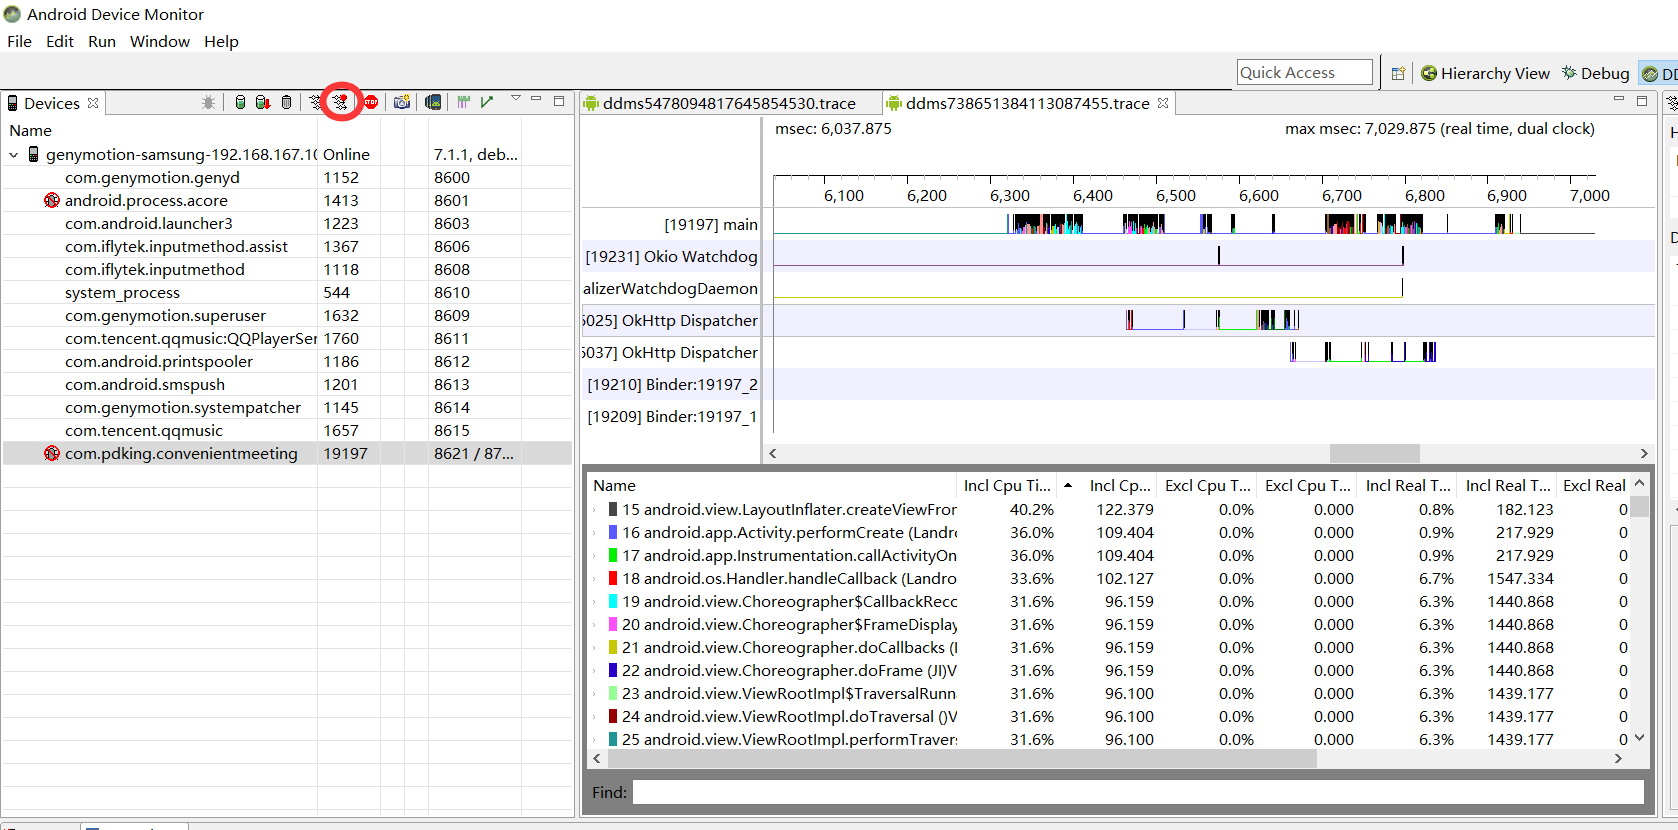Click the profile table horizontal scrollbar thumb
The width and height of the screenshot is (1678, 830).
coord(960,758)
